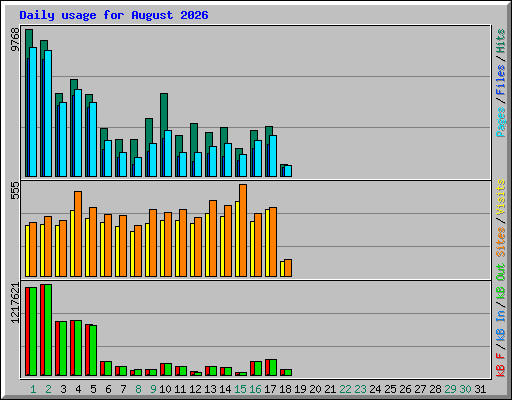Click the green kB bar for day 1

click(33, 332)
